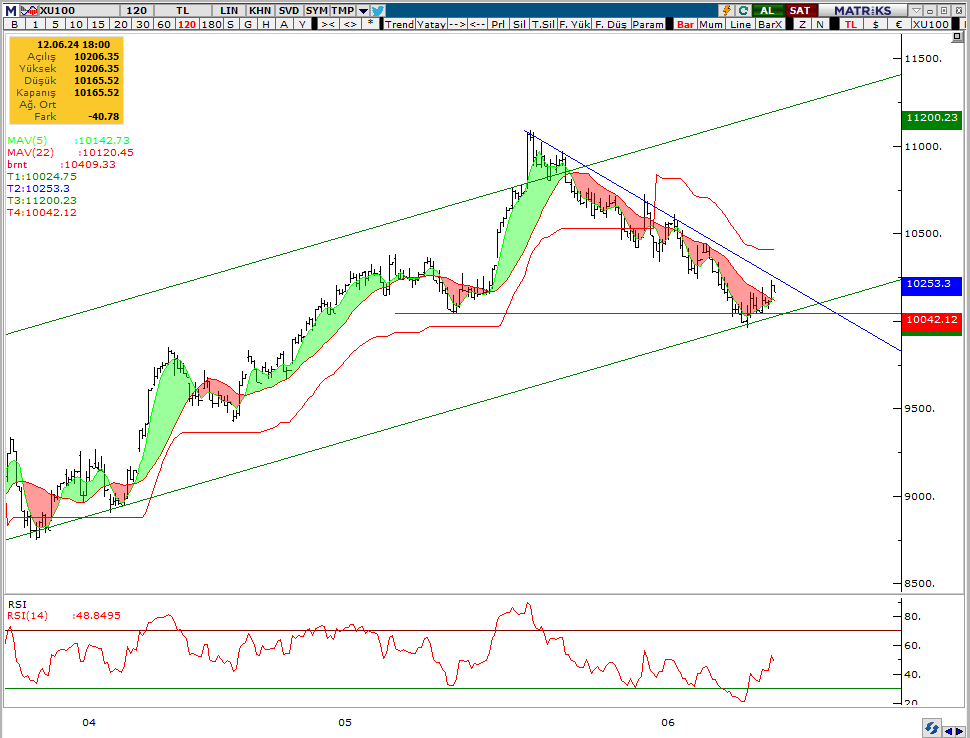Click the B period button

click(x=14, y=24)
